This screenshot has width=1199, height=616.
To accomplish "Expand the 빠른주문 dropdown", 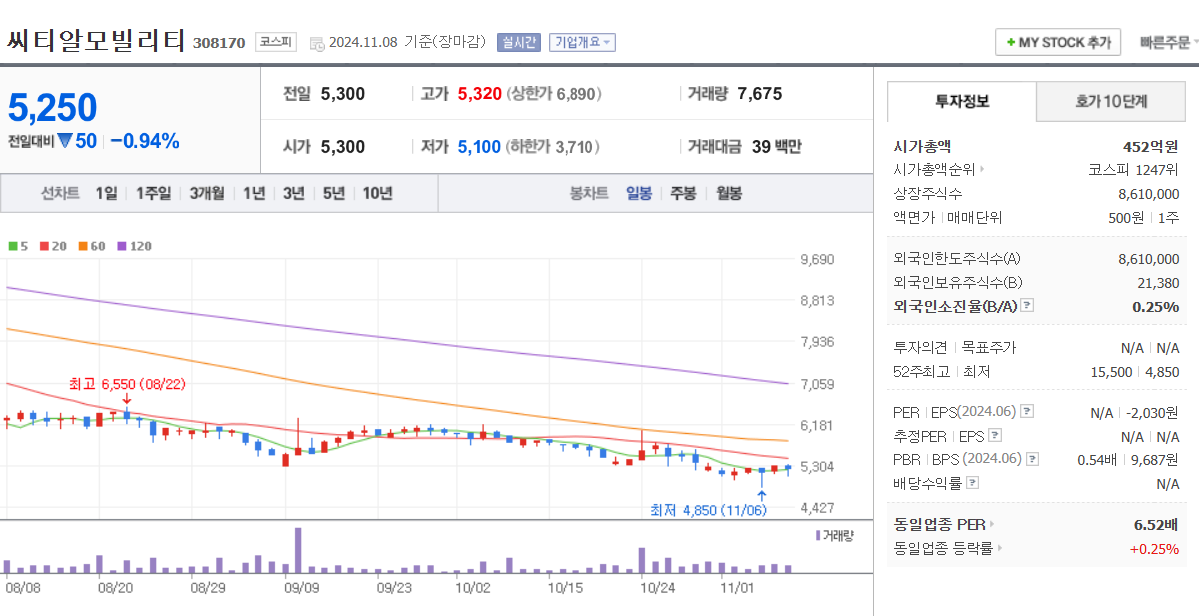I will coord(1169,42).
